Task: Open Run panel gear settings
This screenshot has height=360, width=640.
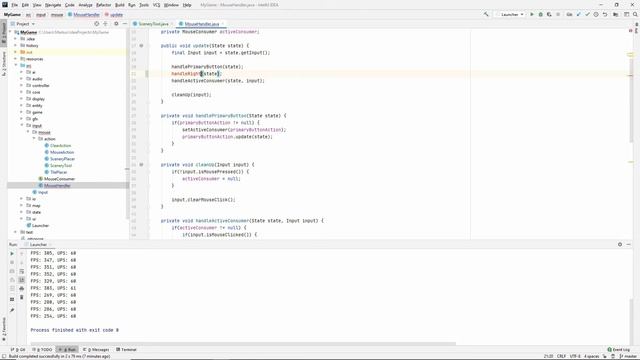Action: pos(620,244)
